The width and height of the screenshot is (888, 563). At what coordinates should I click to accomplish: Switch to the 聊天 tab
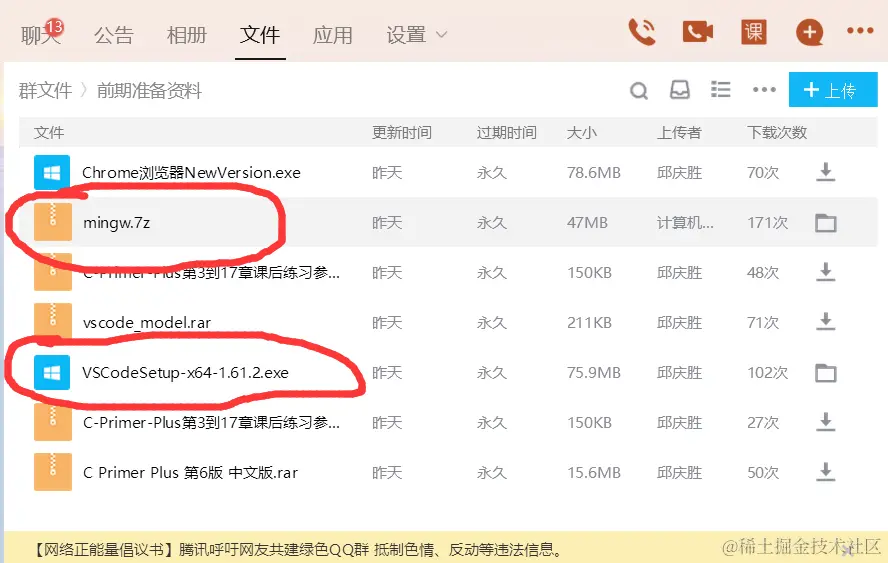41,34
